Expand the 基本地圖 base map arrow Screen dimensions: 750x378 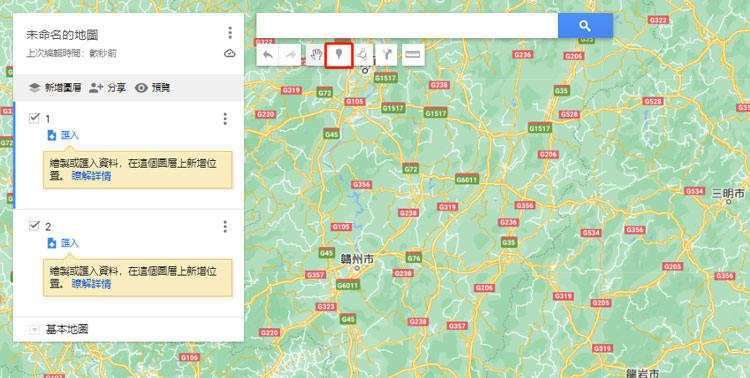(34, 330)
